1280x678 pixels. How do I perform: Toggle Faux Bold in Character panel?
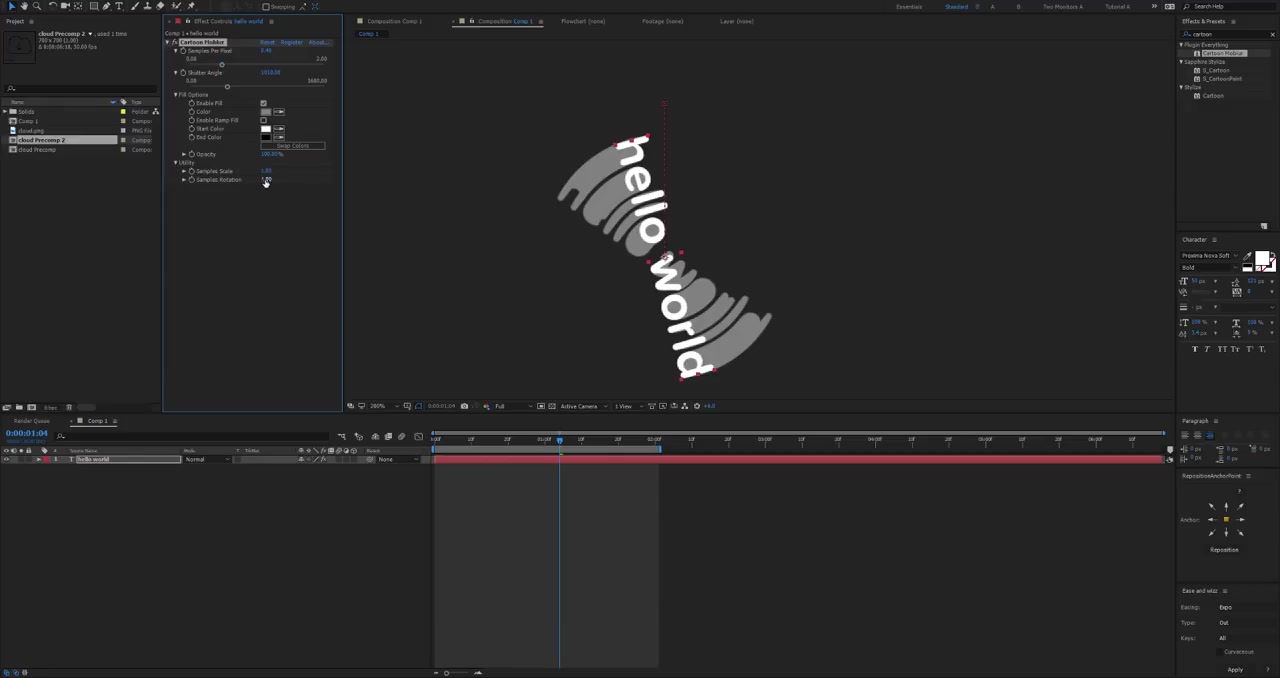1195,349
